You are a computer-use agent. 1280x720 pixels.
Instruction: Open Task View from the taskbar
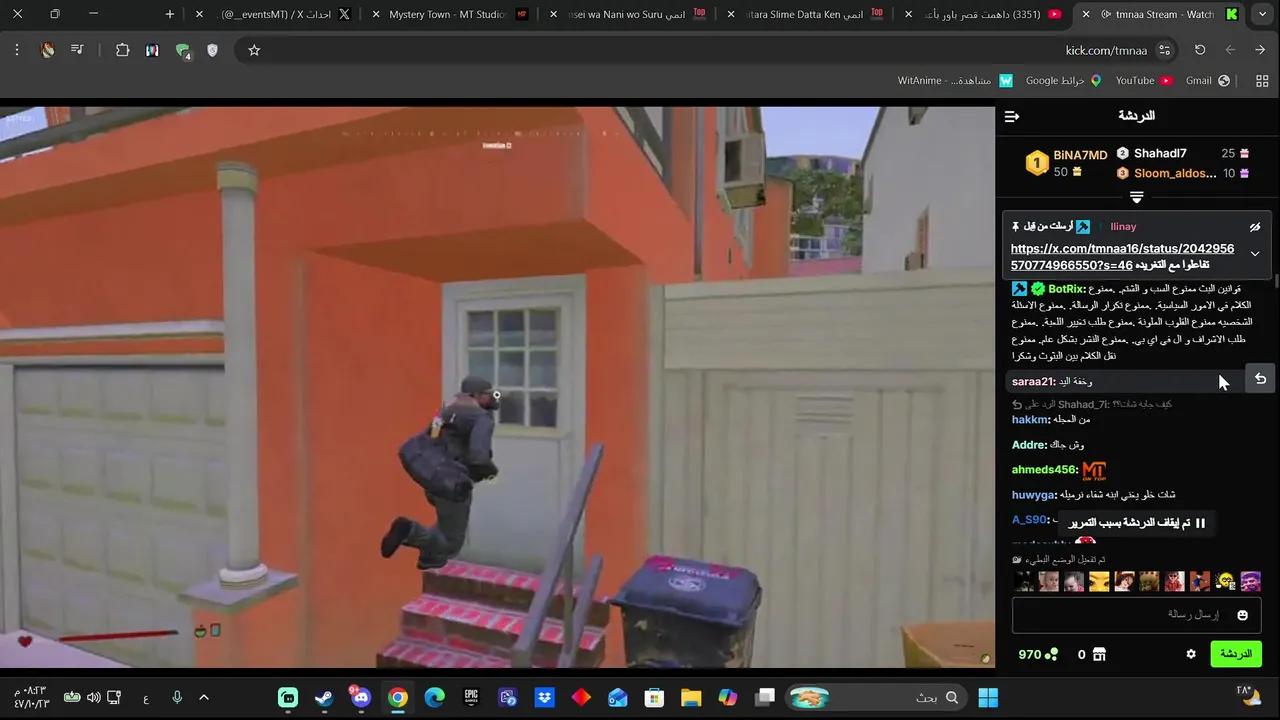tap(765, 697)
